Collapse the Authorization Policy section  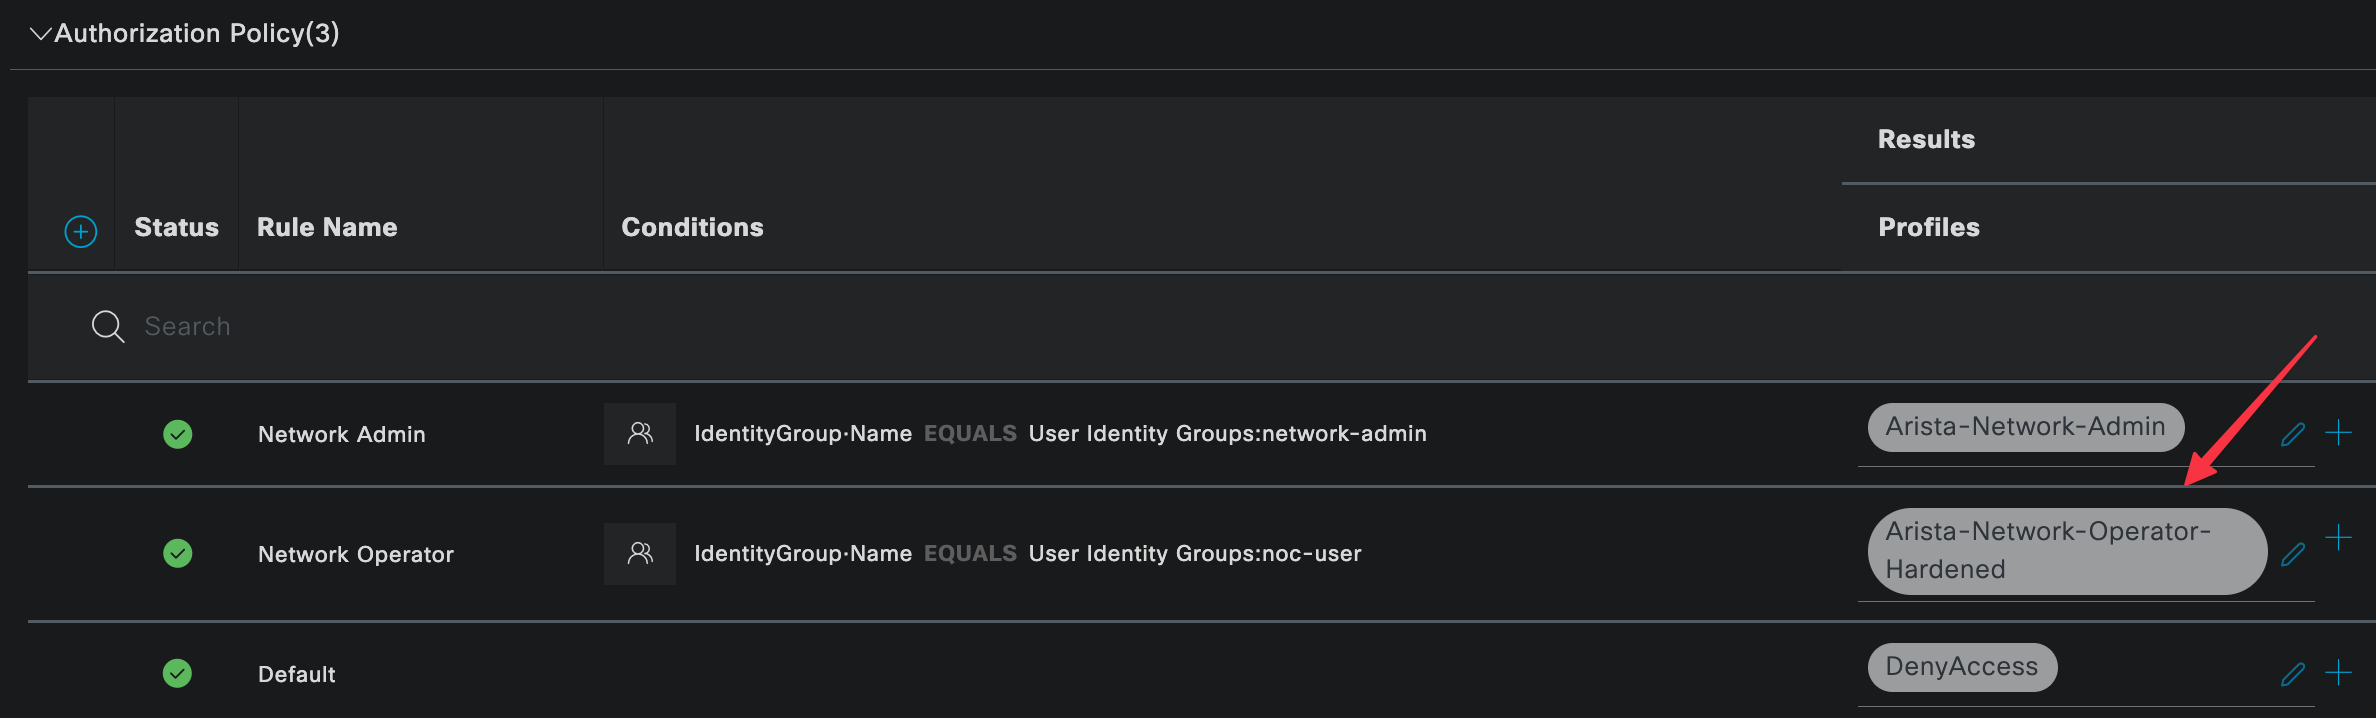[x=40, y=34]
